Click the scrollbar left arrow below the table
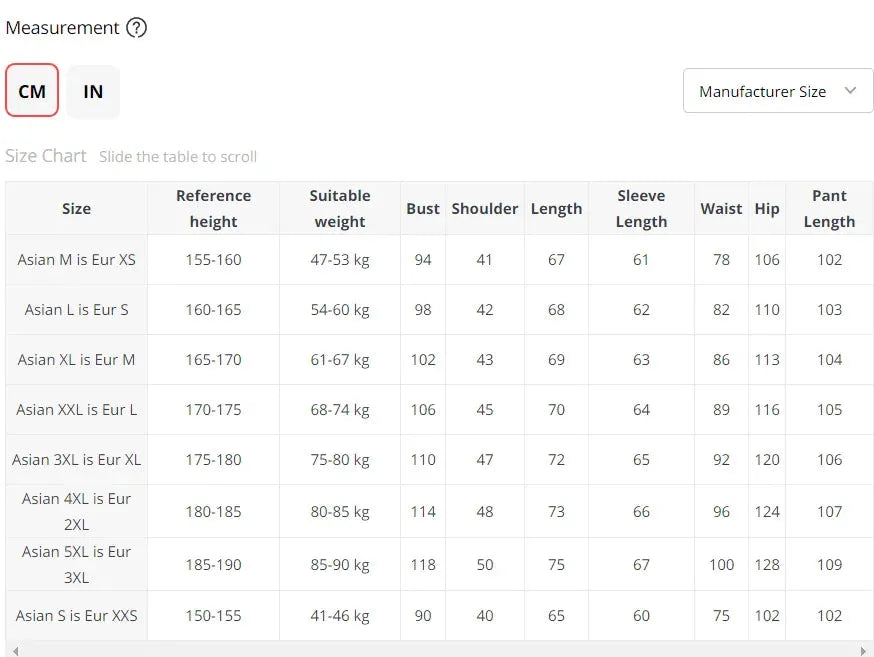Image resolution: width=874 pixels, height=657 pixels. (x=14, y=650)
